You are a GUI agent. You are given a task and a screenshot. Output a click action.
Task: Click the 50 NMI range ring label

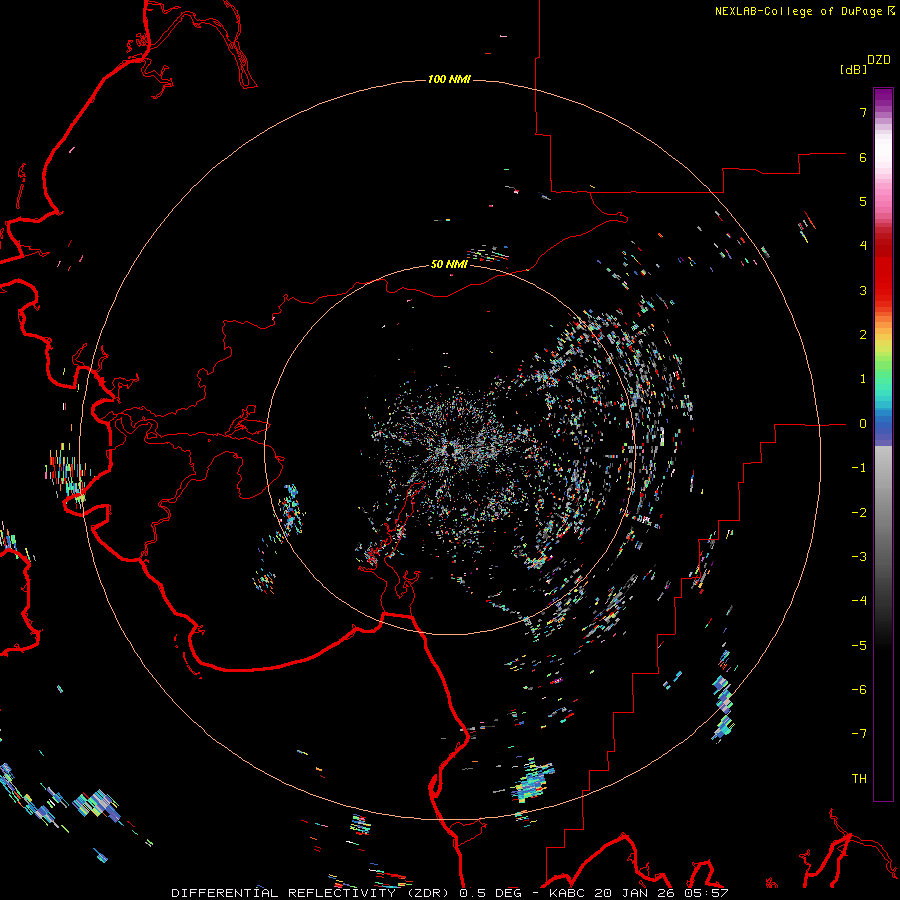449,264
